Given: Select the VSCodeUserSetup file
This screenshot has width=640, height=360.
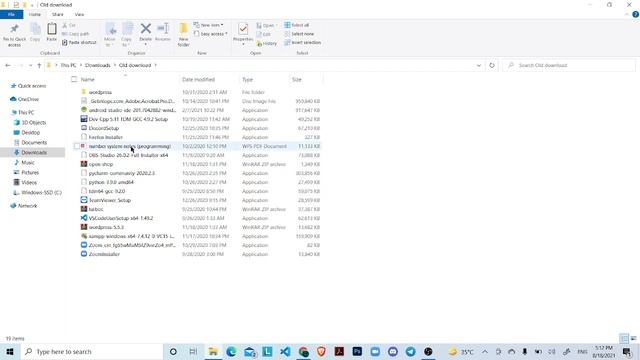Looking at the screenshot, I should point(121,218).
